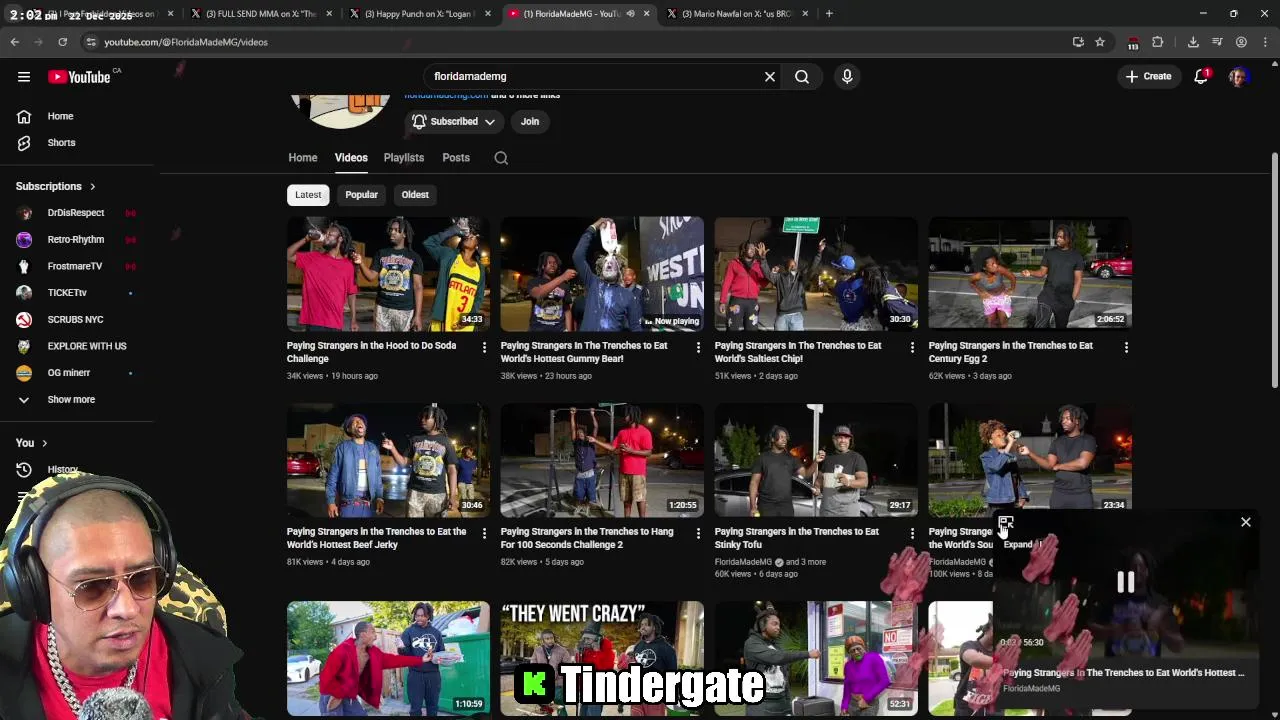
Task: Pause the miniplayer video
Action: pyautogui.click(x=1126, y=582)
